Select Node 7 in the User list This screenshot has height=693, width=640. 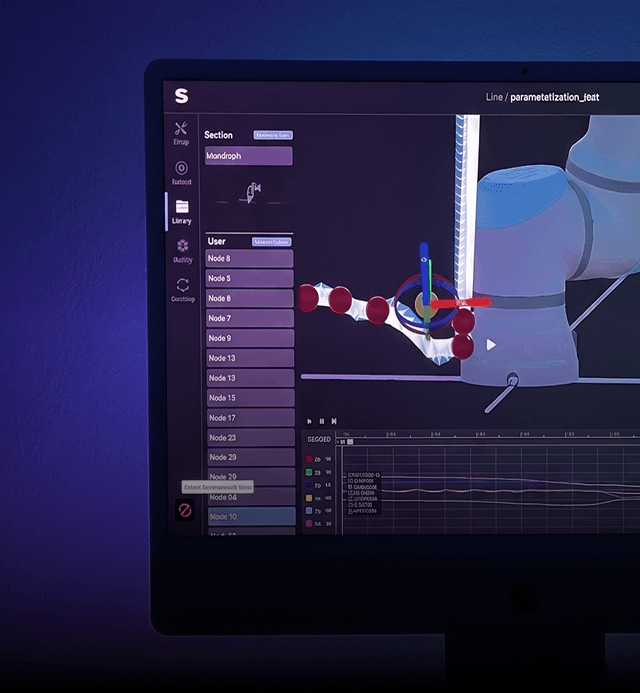[250, 318]
